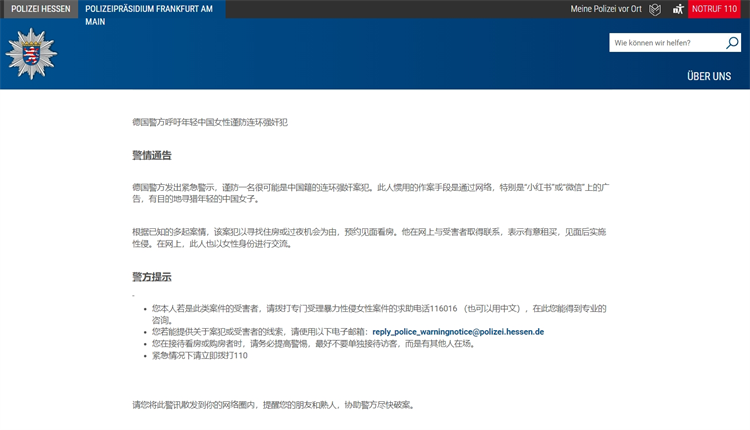The image size is (750, 430).
Task: Click the reply_police_warningnotice email link
Action: (458, 331)
